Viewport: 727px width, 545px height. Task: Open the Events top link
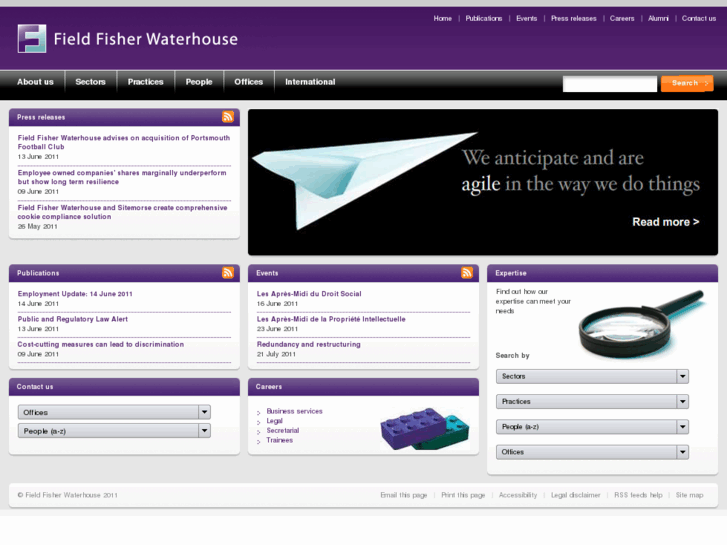tap(526, 19)
